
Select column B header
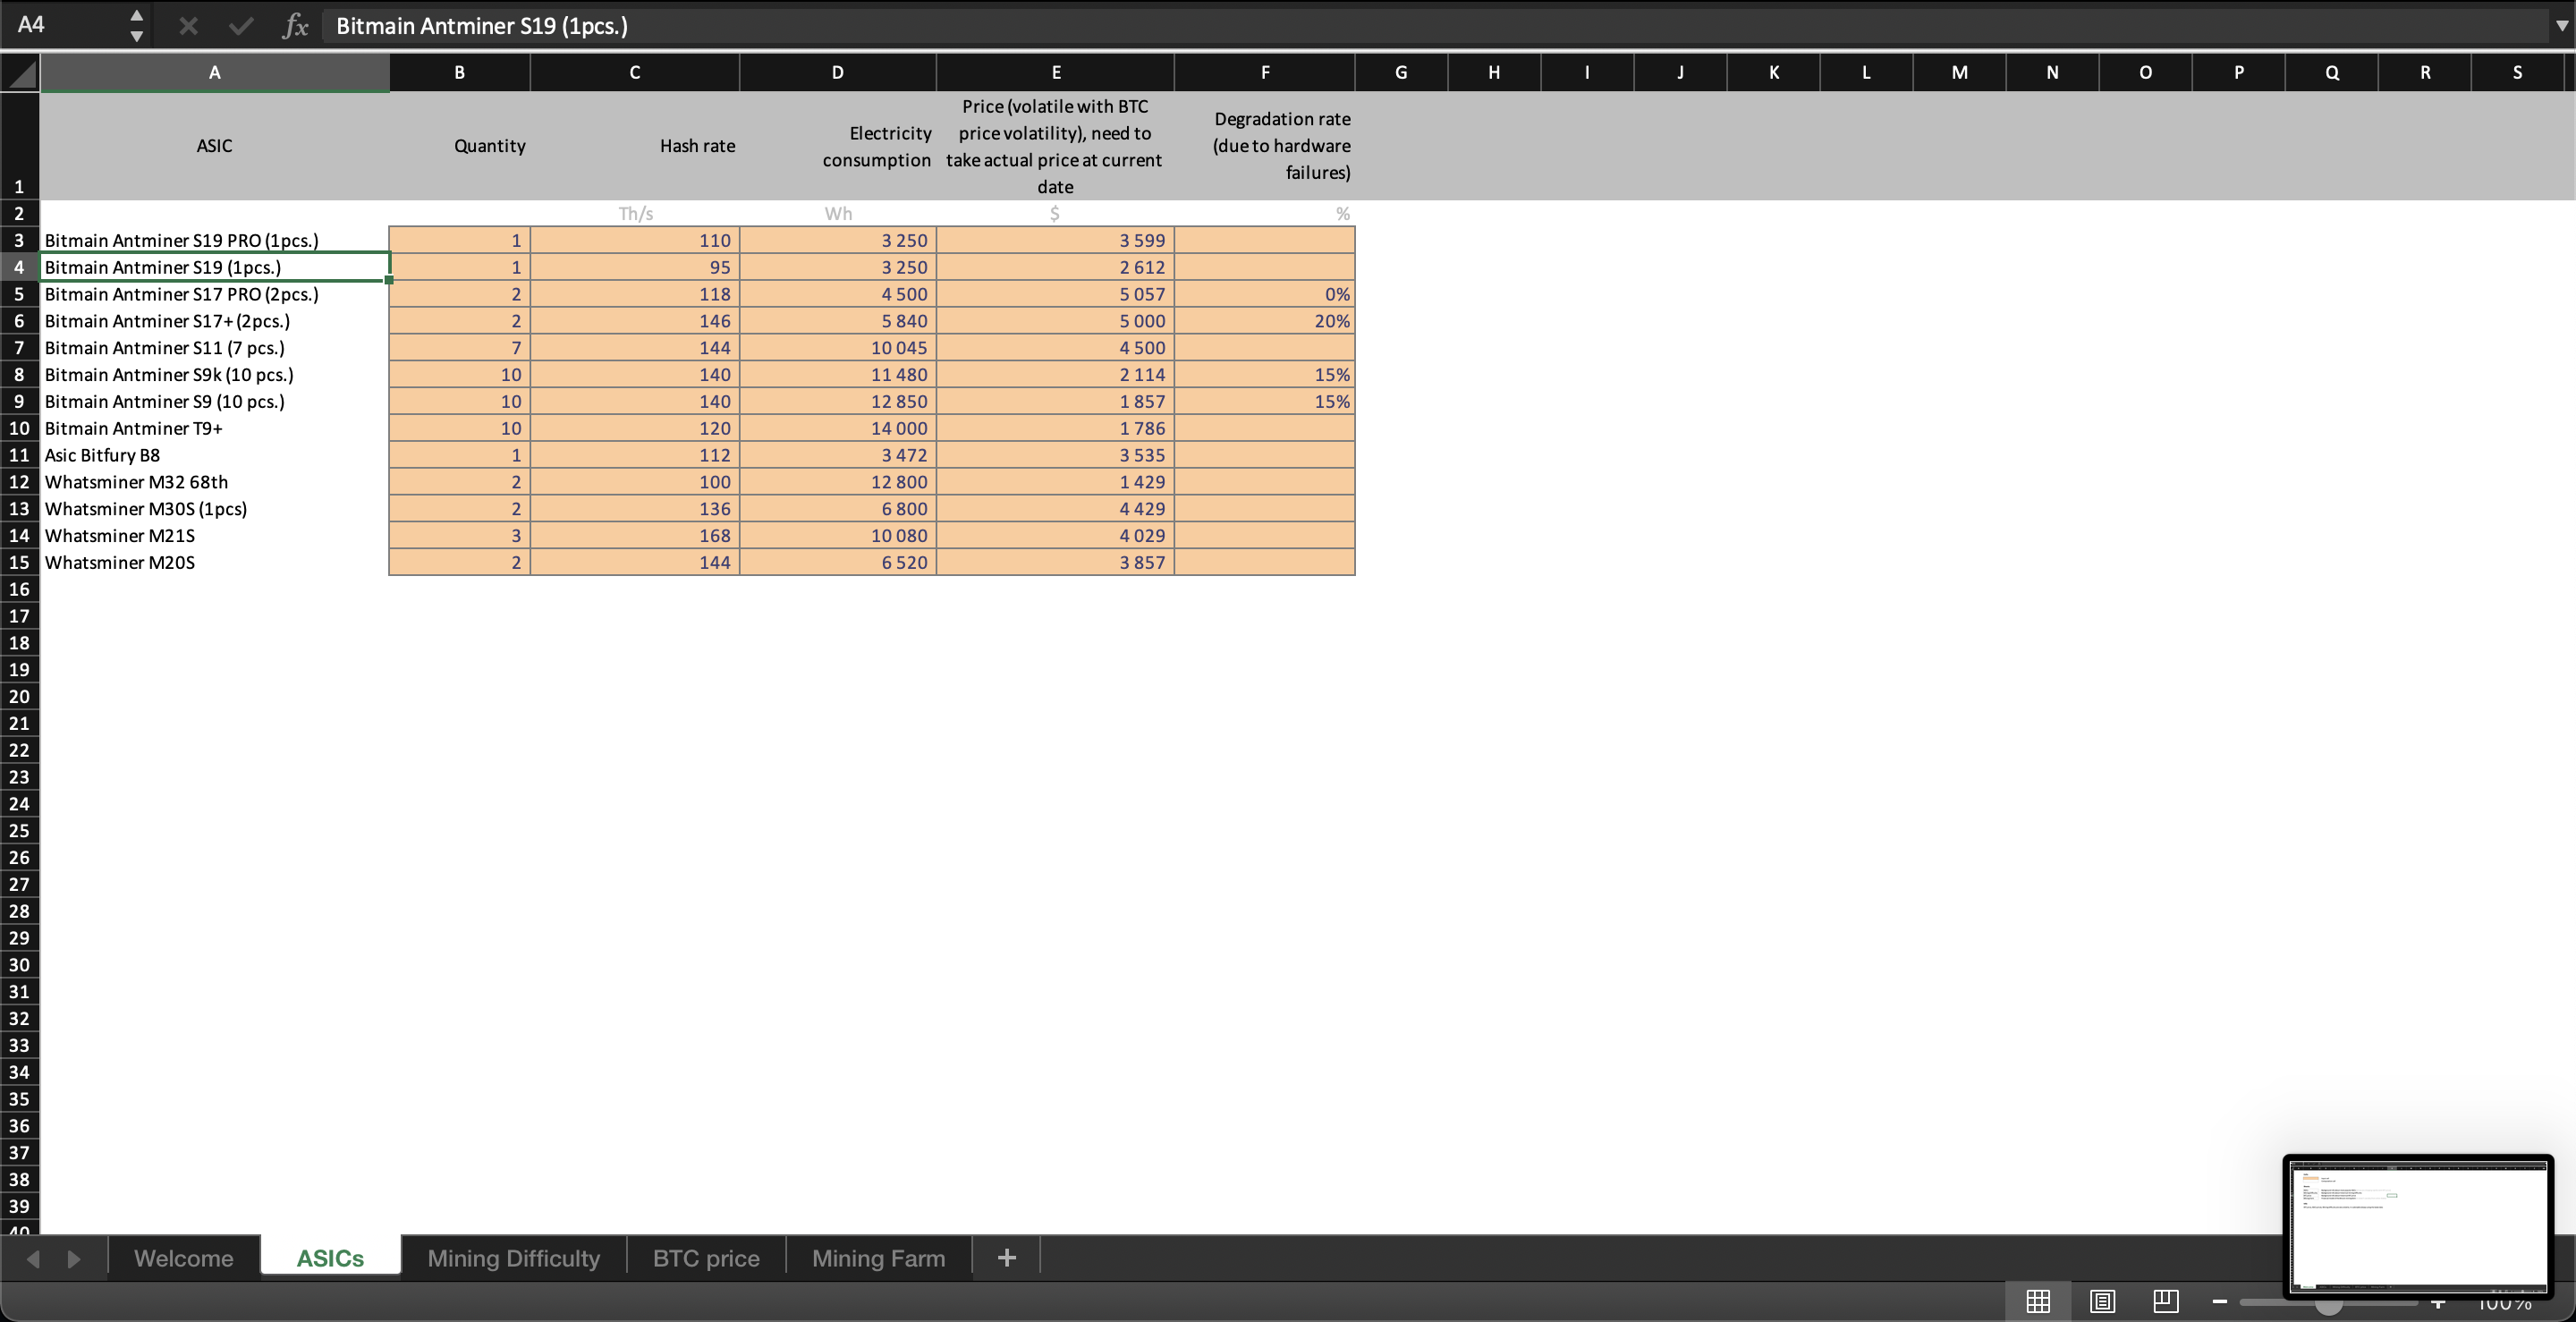459,72
